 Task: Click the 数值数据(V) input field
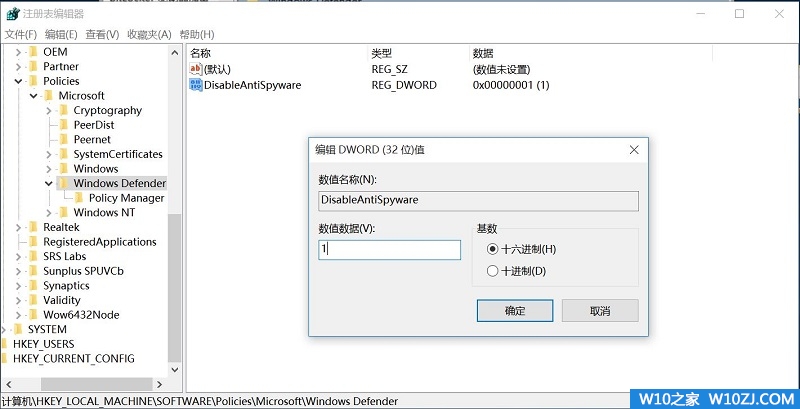pos(389,249)
